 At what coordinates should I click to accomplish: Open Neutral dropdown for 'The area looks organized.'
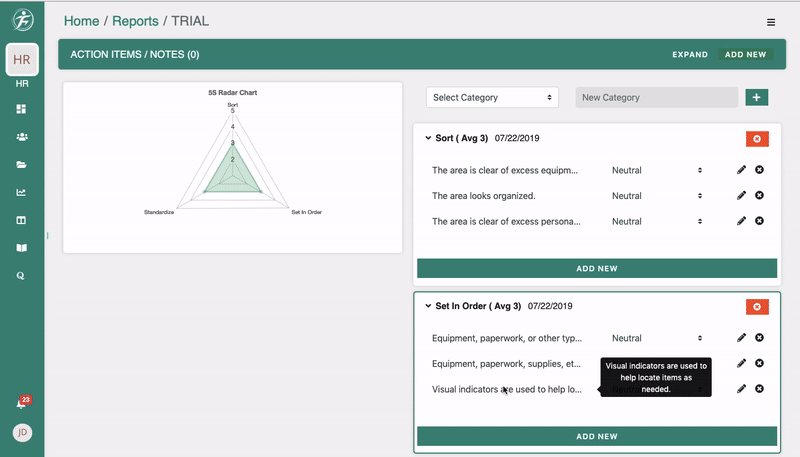656,196
